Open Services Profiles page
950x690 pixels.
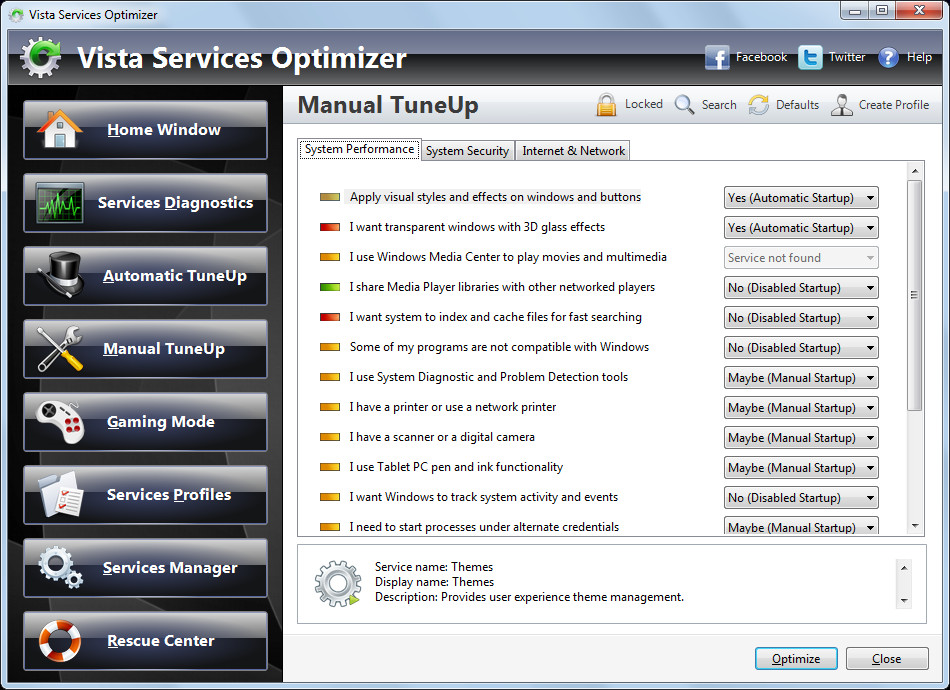pyautogui.click(x=145, y=495)
